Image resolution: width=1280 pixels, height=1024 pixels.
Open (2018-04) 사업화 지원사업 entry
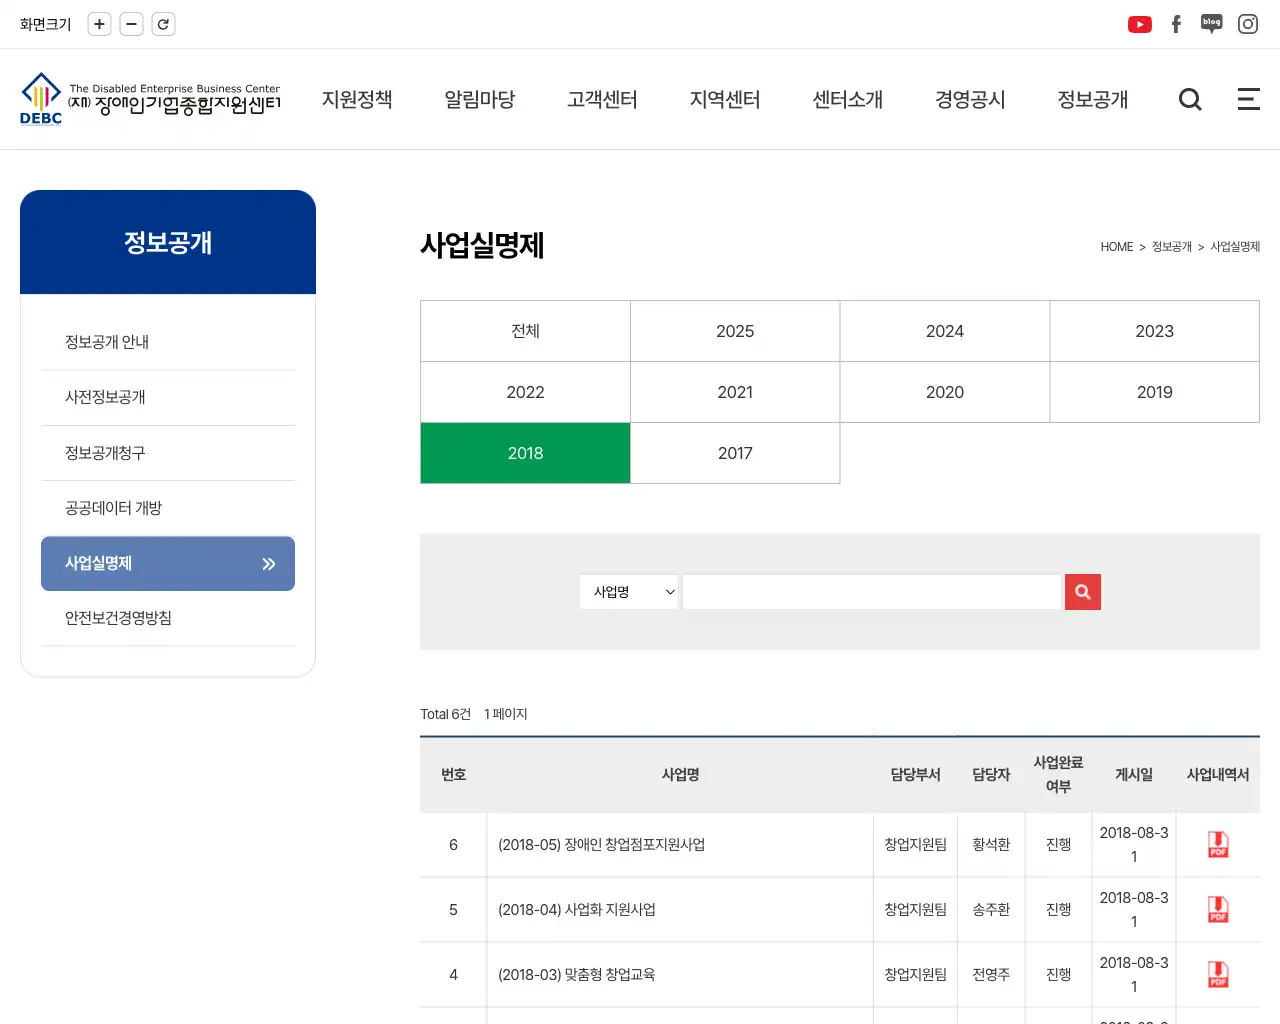(577, 910)
